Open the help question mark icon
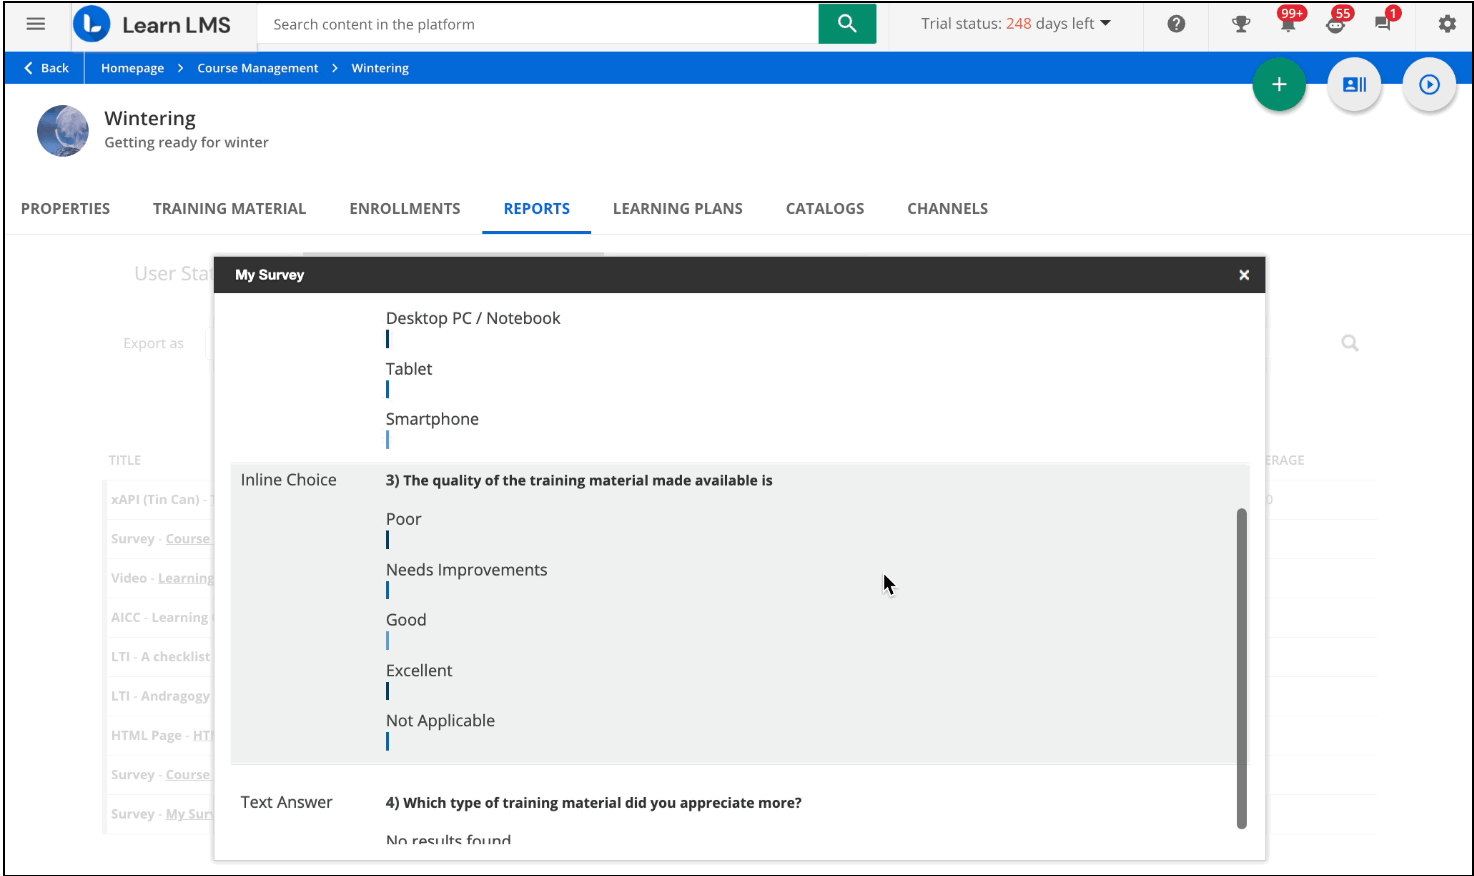1474x876 pixels. pyautogui.click(x=1176, y=24)
